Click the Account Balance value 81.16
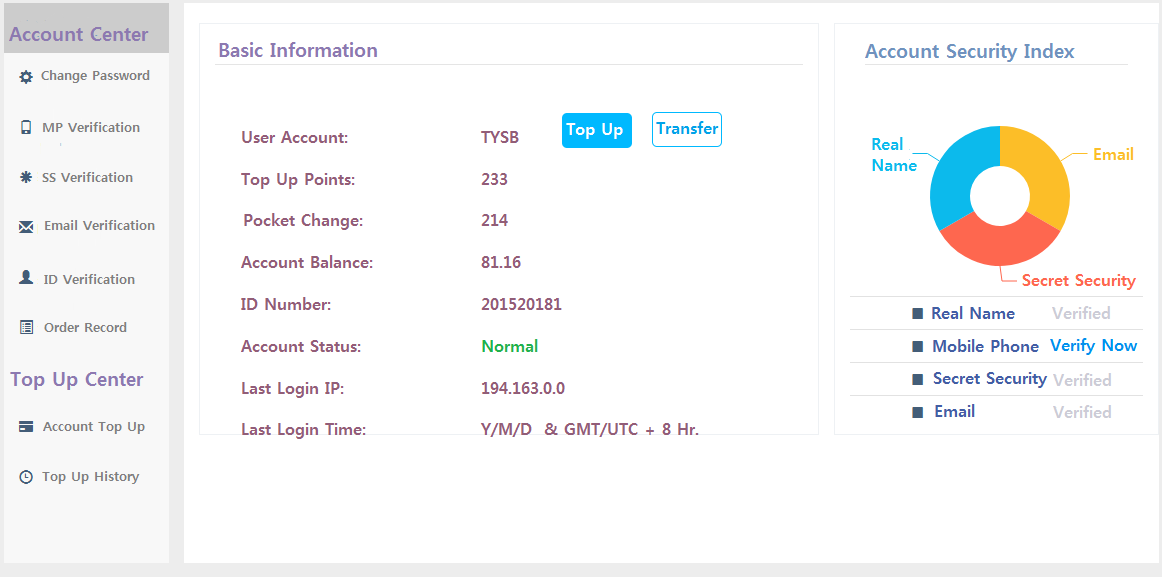Image resolution: width=1162 pixels, height=577 pixels. pos(501,262)
